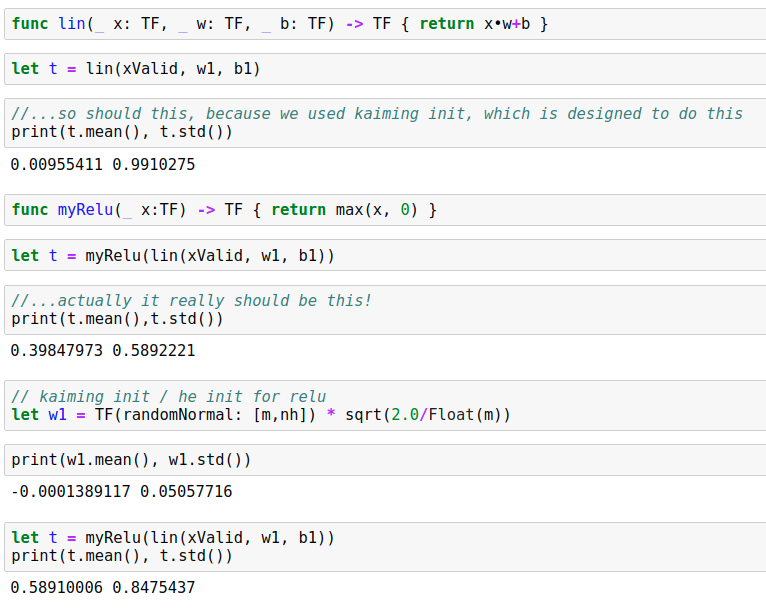The width and height of the screenshot is (766, 608).
Task: Click output value 0.00955411 0.9910275
Action: [103, 165]
